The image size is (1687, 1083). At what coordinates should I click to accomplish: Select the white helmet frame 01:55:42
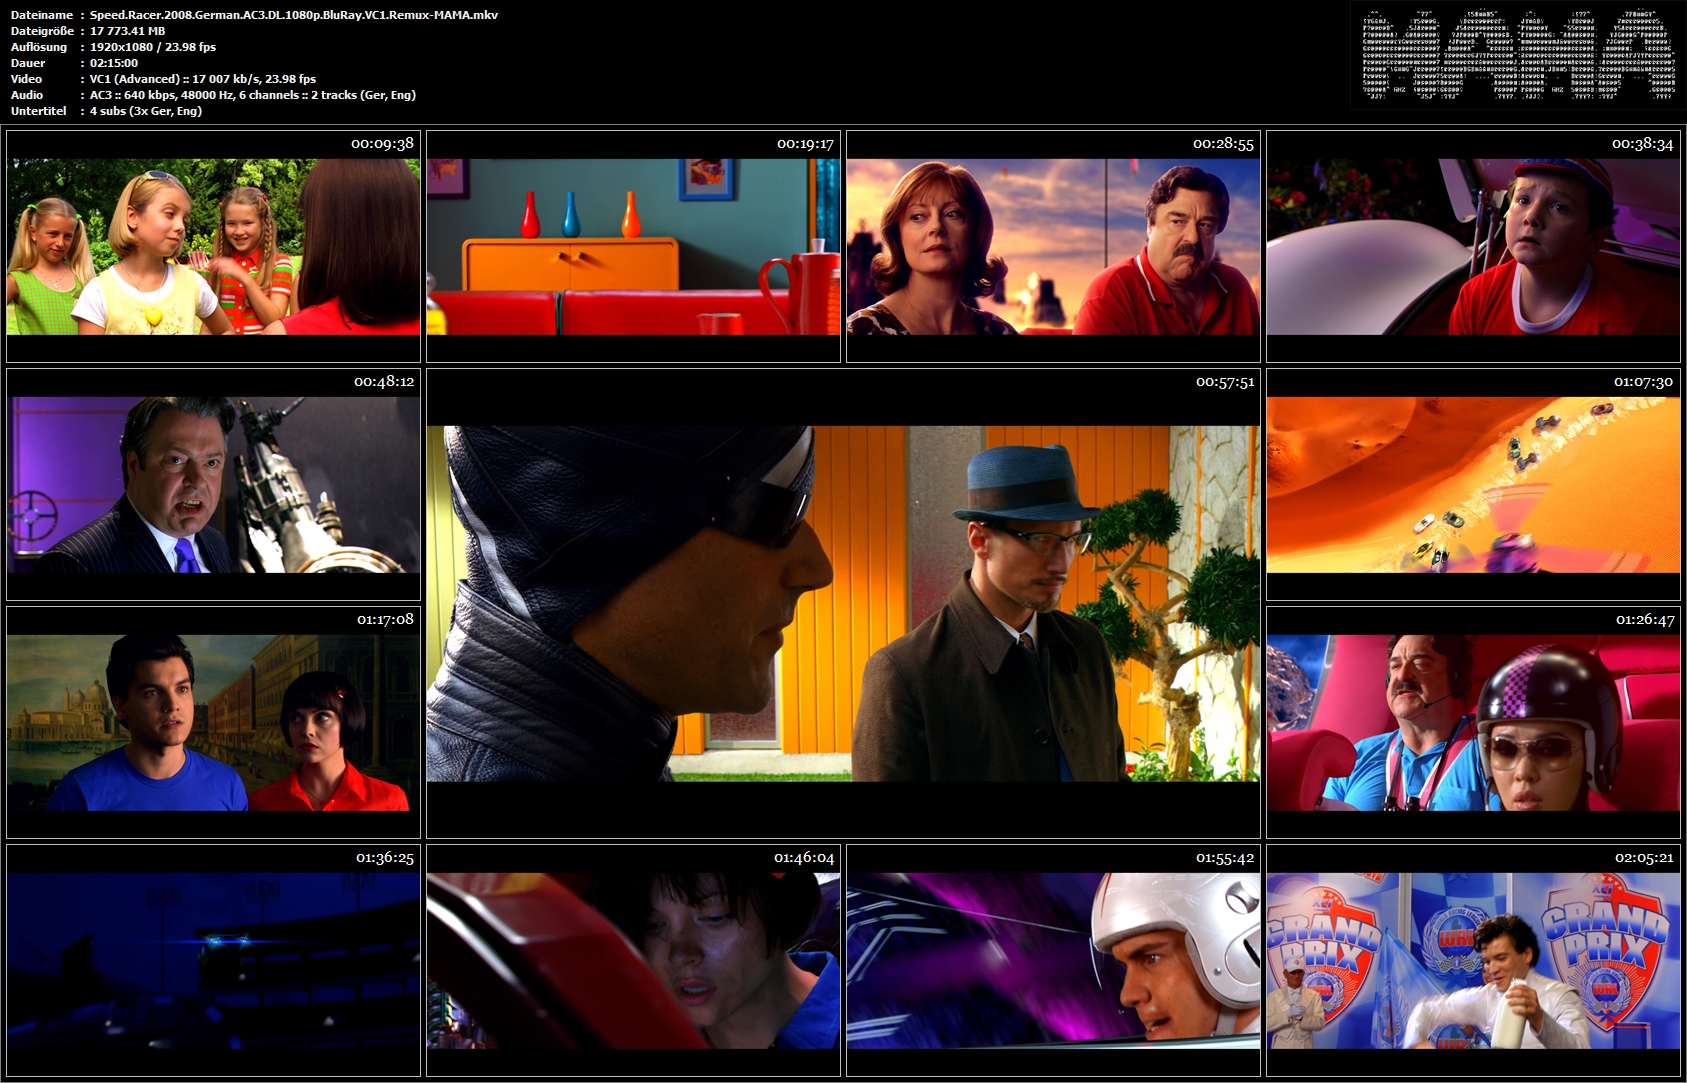(x=1053, y=960)
